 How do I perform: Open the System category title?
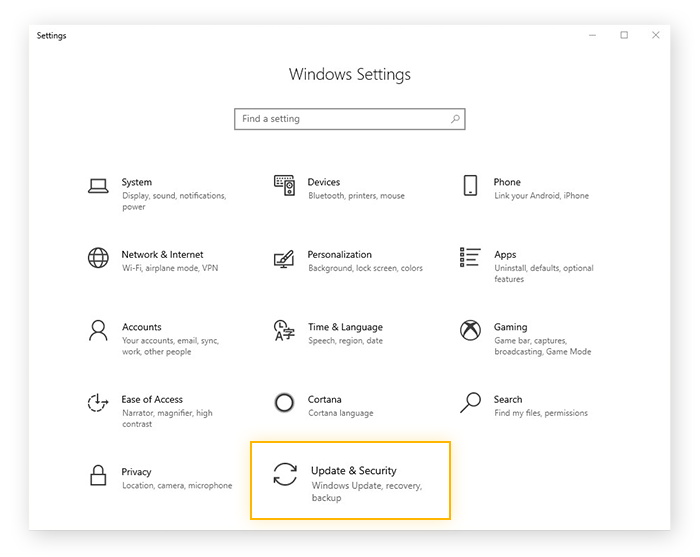click(x=137, y=182)
